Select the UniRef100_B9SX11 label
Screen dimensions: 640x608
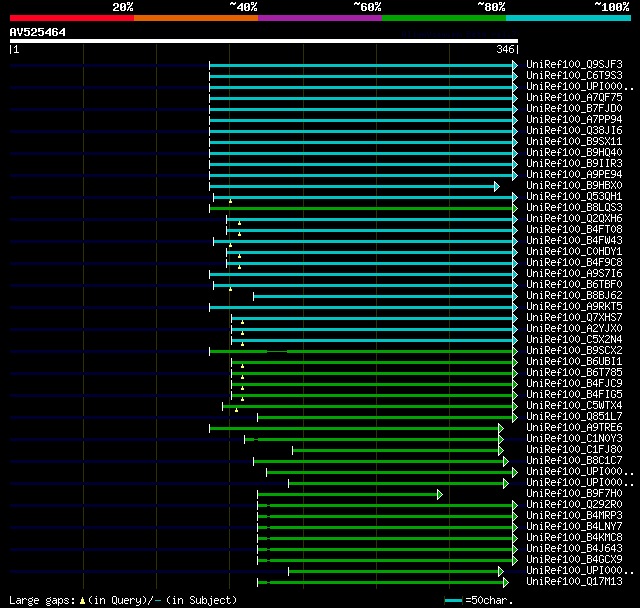pyautogui.click(x=574, y=142)
